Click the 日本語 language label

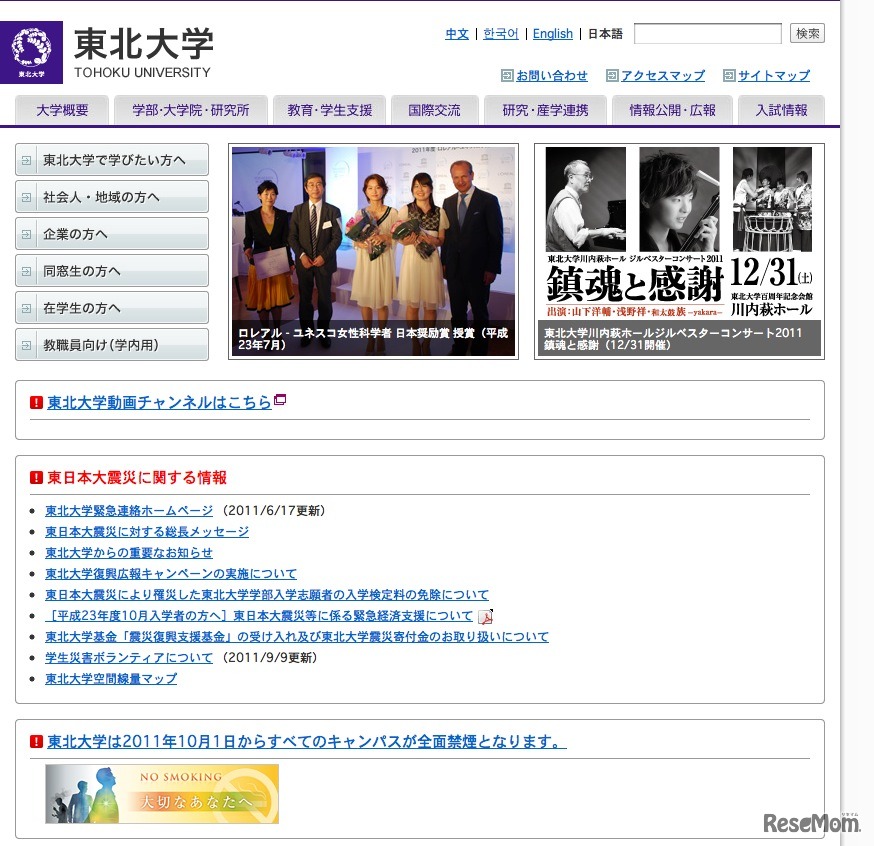(x=605, y=34)
